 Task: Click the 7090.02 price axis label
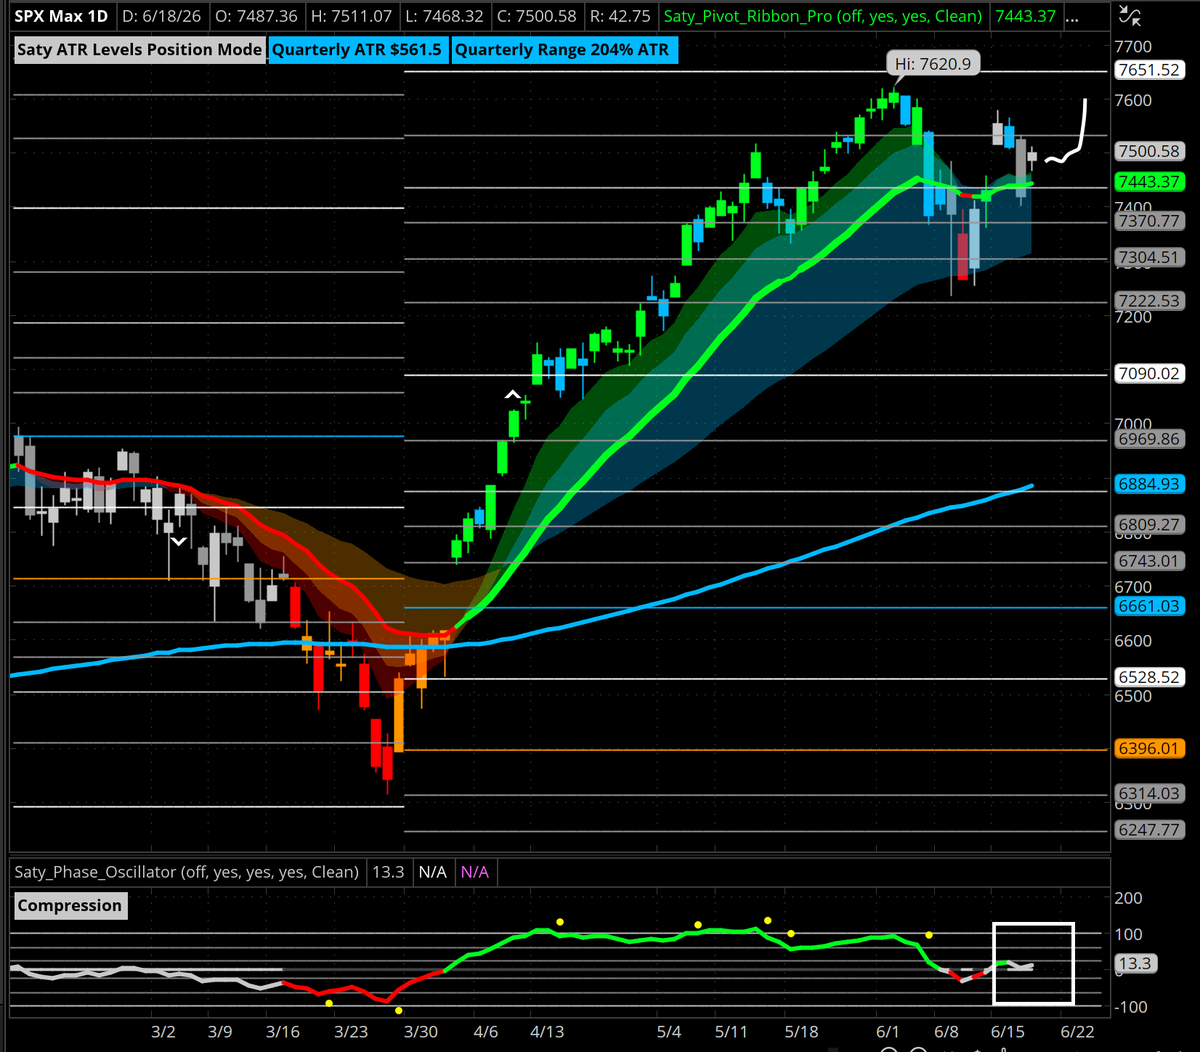[1149, 374]
